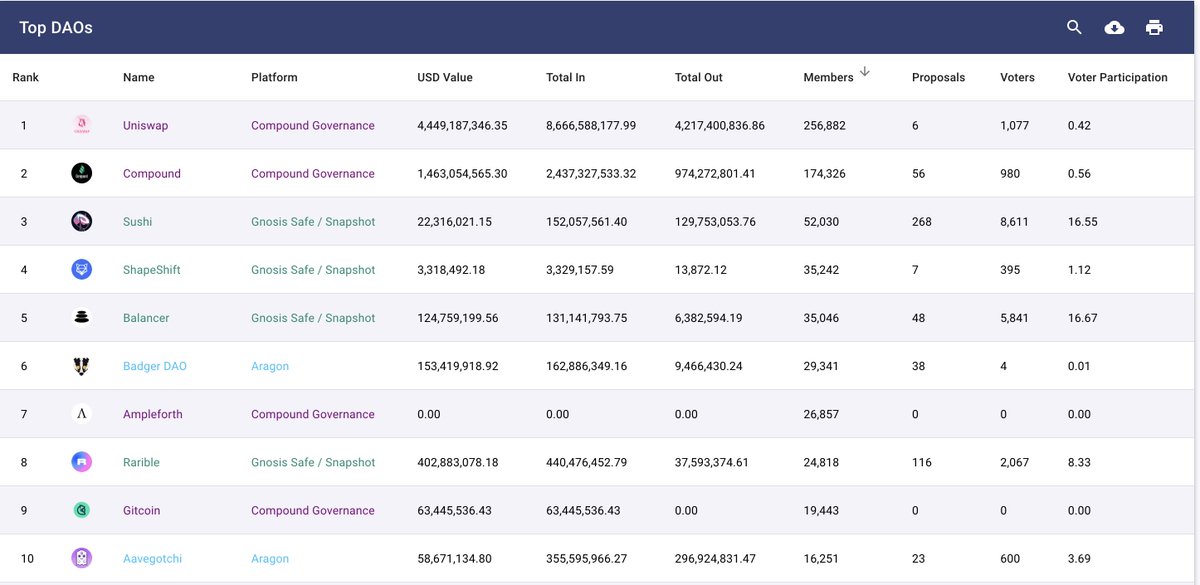
Task: Sort by the Total In column header
Action: click(x=565, y=77)
